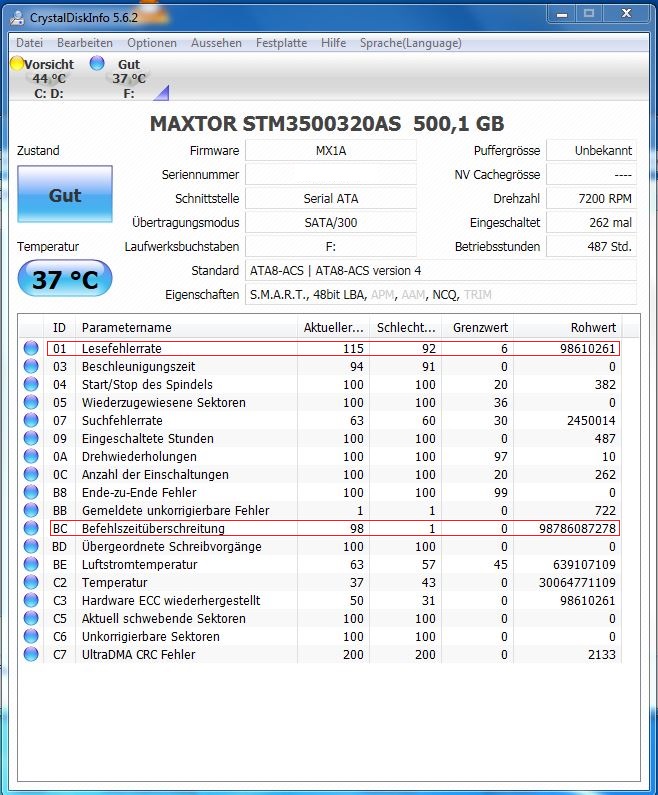
Task: Click status icon of Luftstromtemperatur row
Action: click(31, 564)
